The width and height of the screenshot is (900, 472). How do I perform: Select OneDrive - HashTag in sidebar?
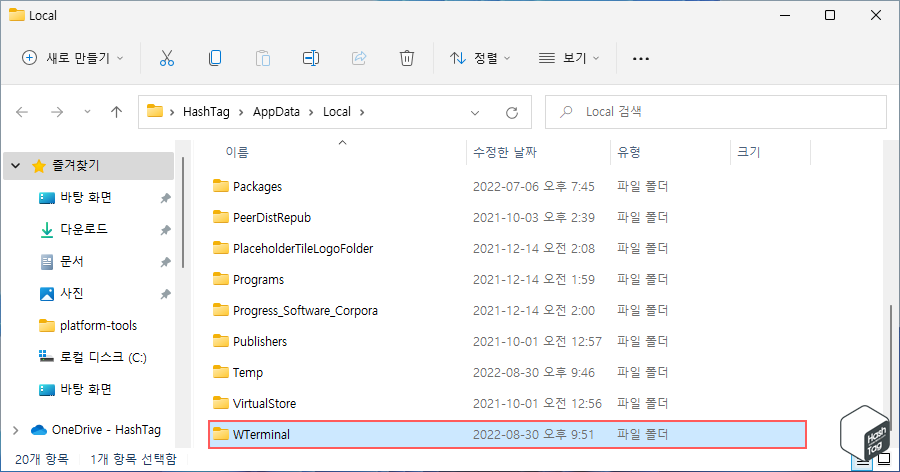(106, 430)
